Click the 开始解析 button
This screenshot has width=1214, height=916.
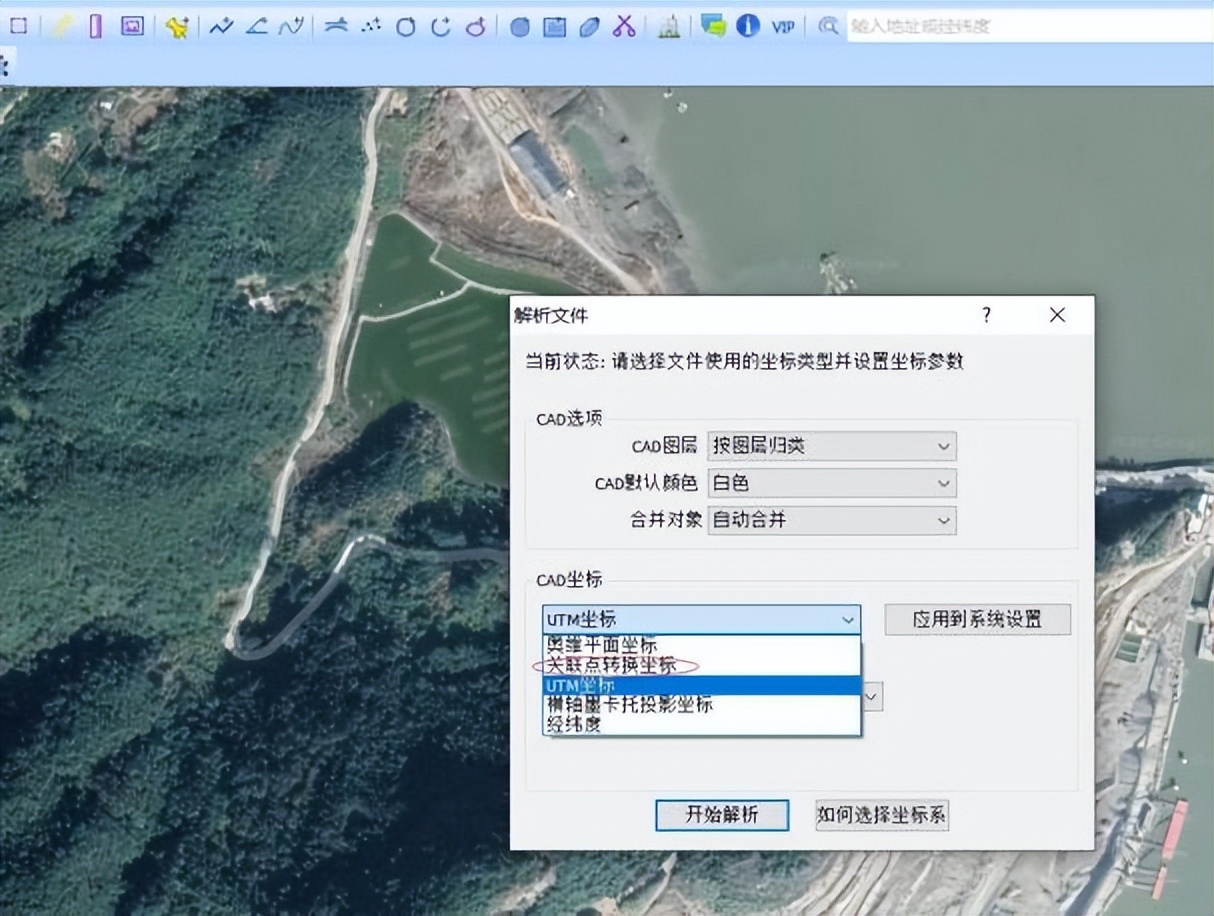[x=722, y=815]
